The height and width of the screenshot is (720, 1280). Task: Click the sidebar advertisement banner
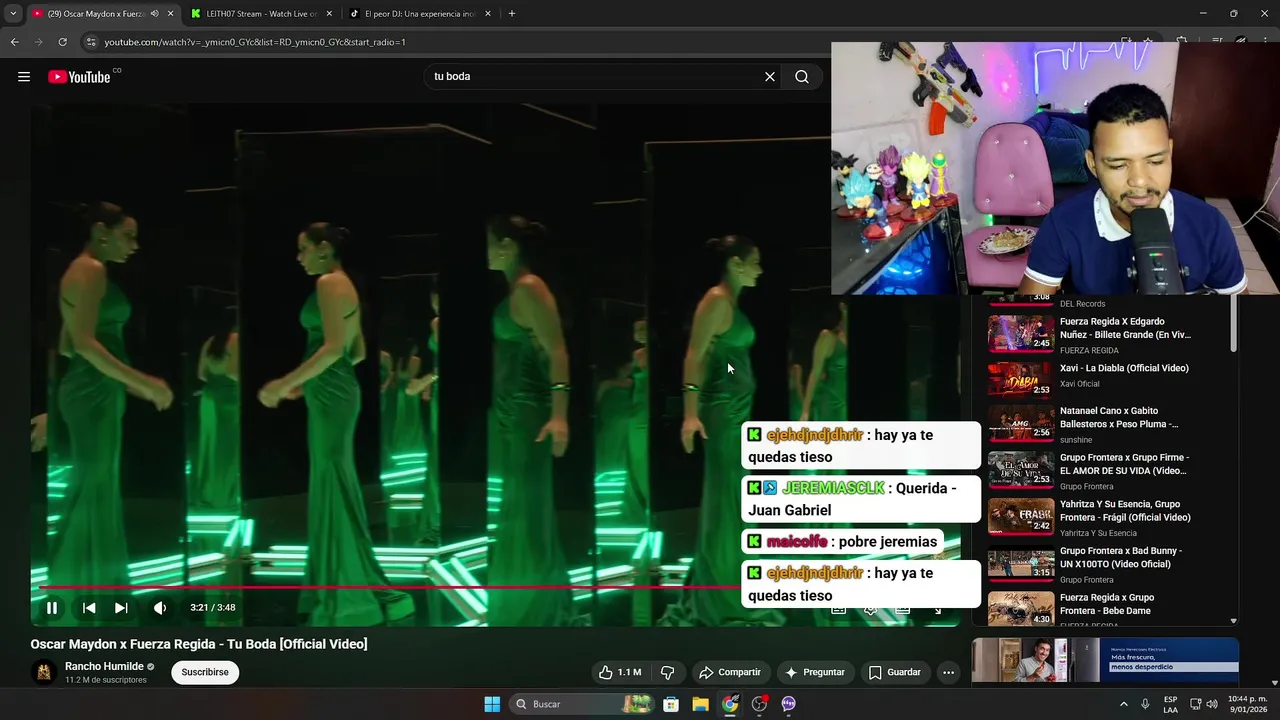1105,660
